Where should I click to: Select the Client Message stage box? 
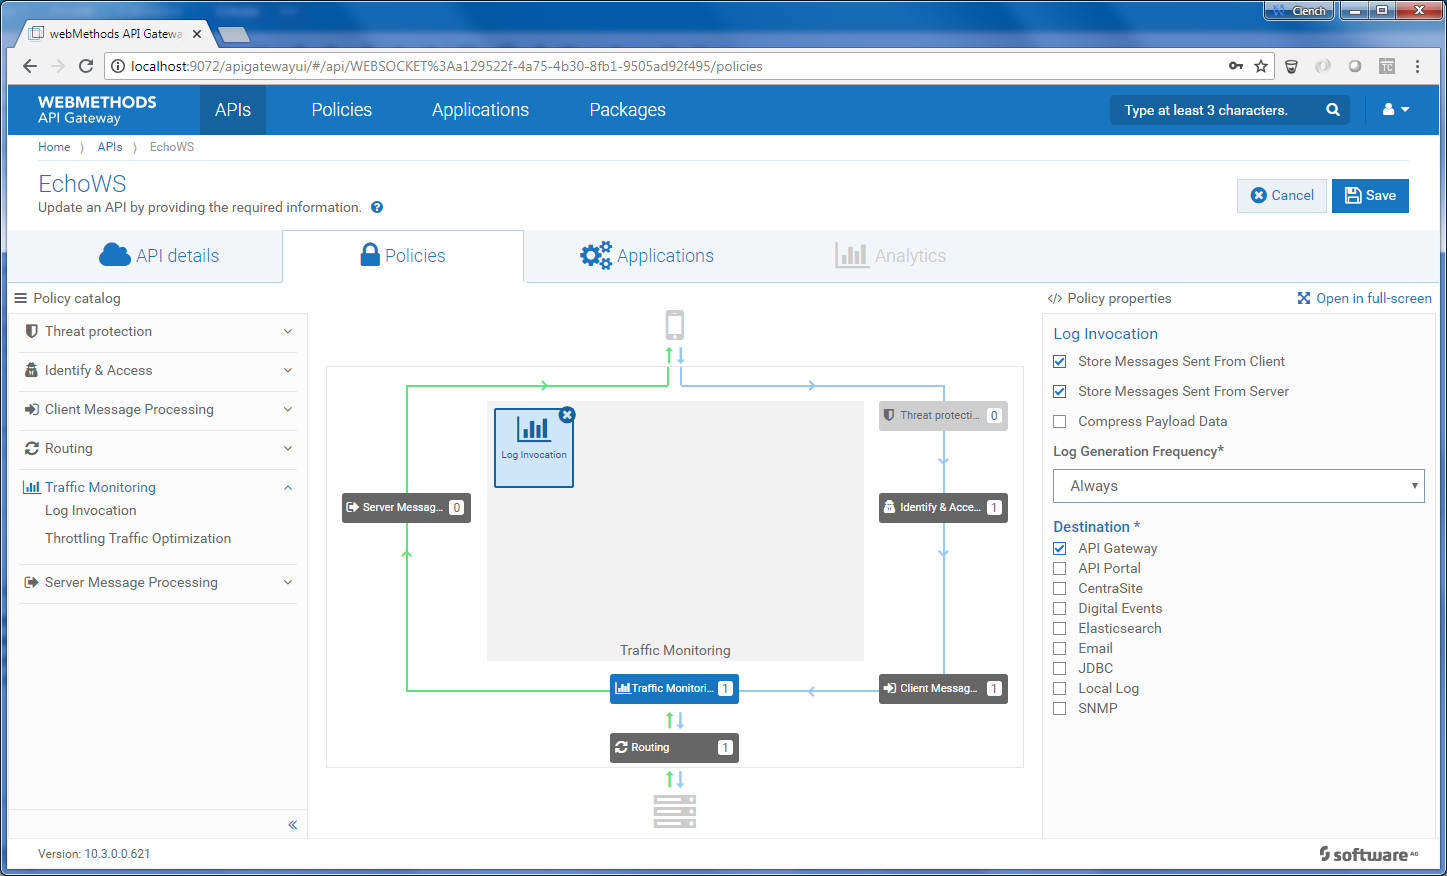coord(943,689)
